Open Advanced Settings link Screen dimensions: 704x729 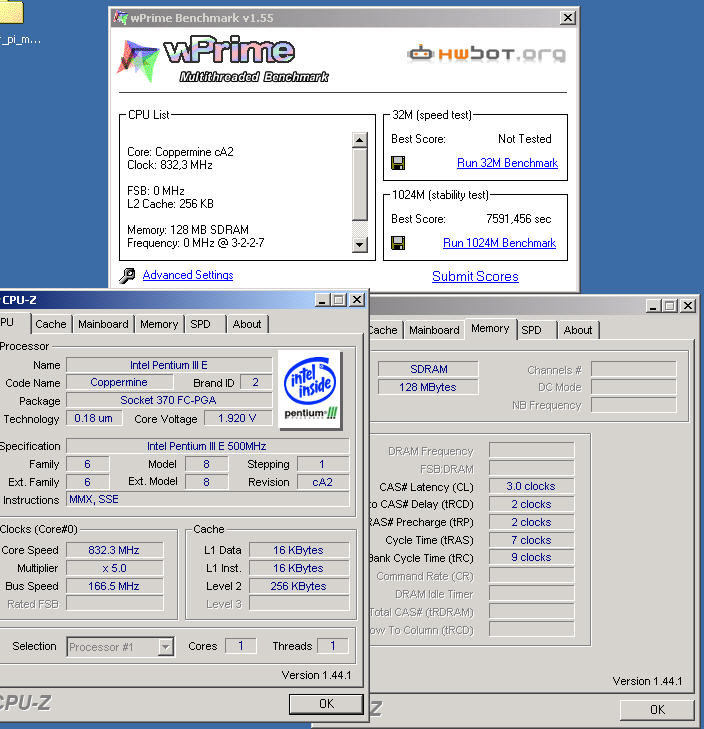pyautogui.click(x=188, y=275)
